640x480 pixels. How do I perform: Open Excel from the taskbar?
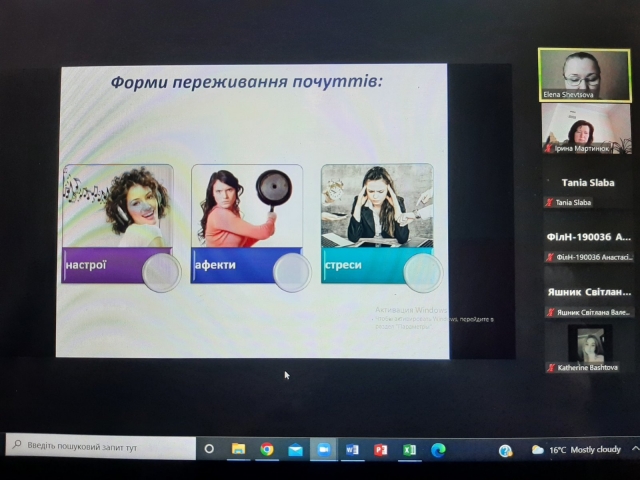tap(409, 449)
